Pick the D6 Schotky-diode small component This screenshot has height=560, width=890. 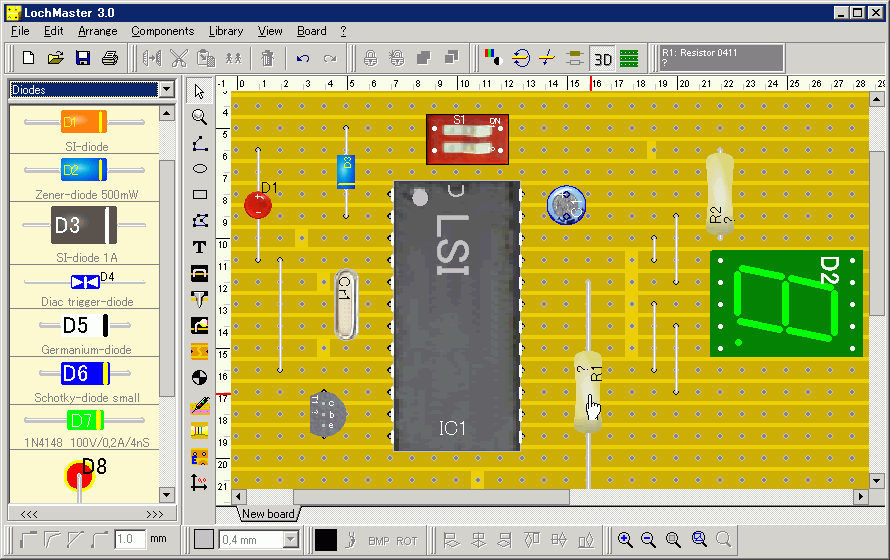tap(84, 381)
